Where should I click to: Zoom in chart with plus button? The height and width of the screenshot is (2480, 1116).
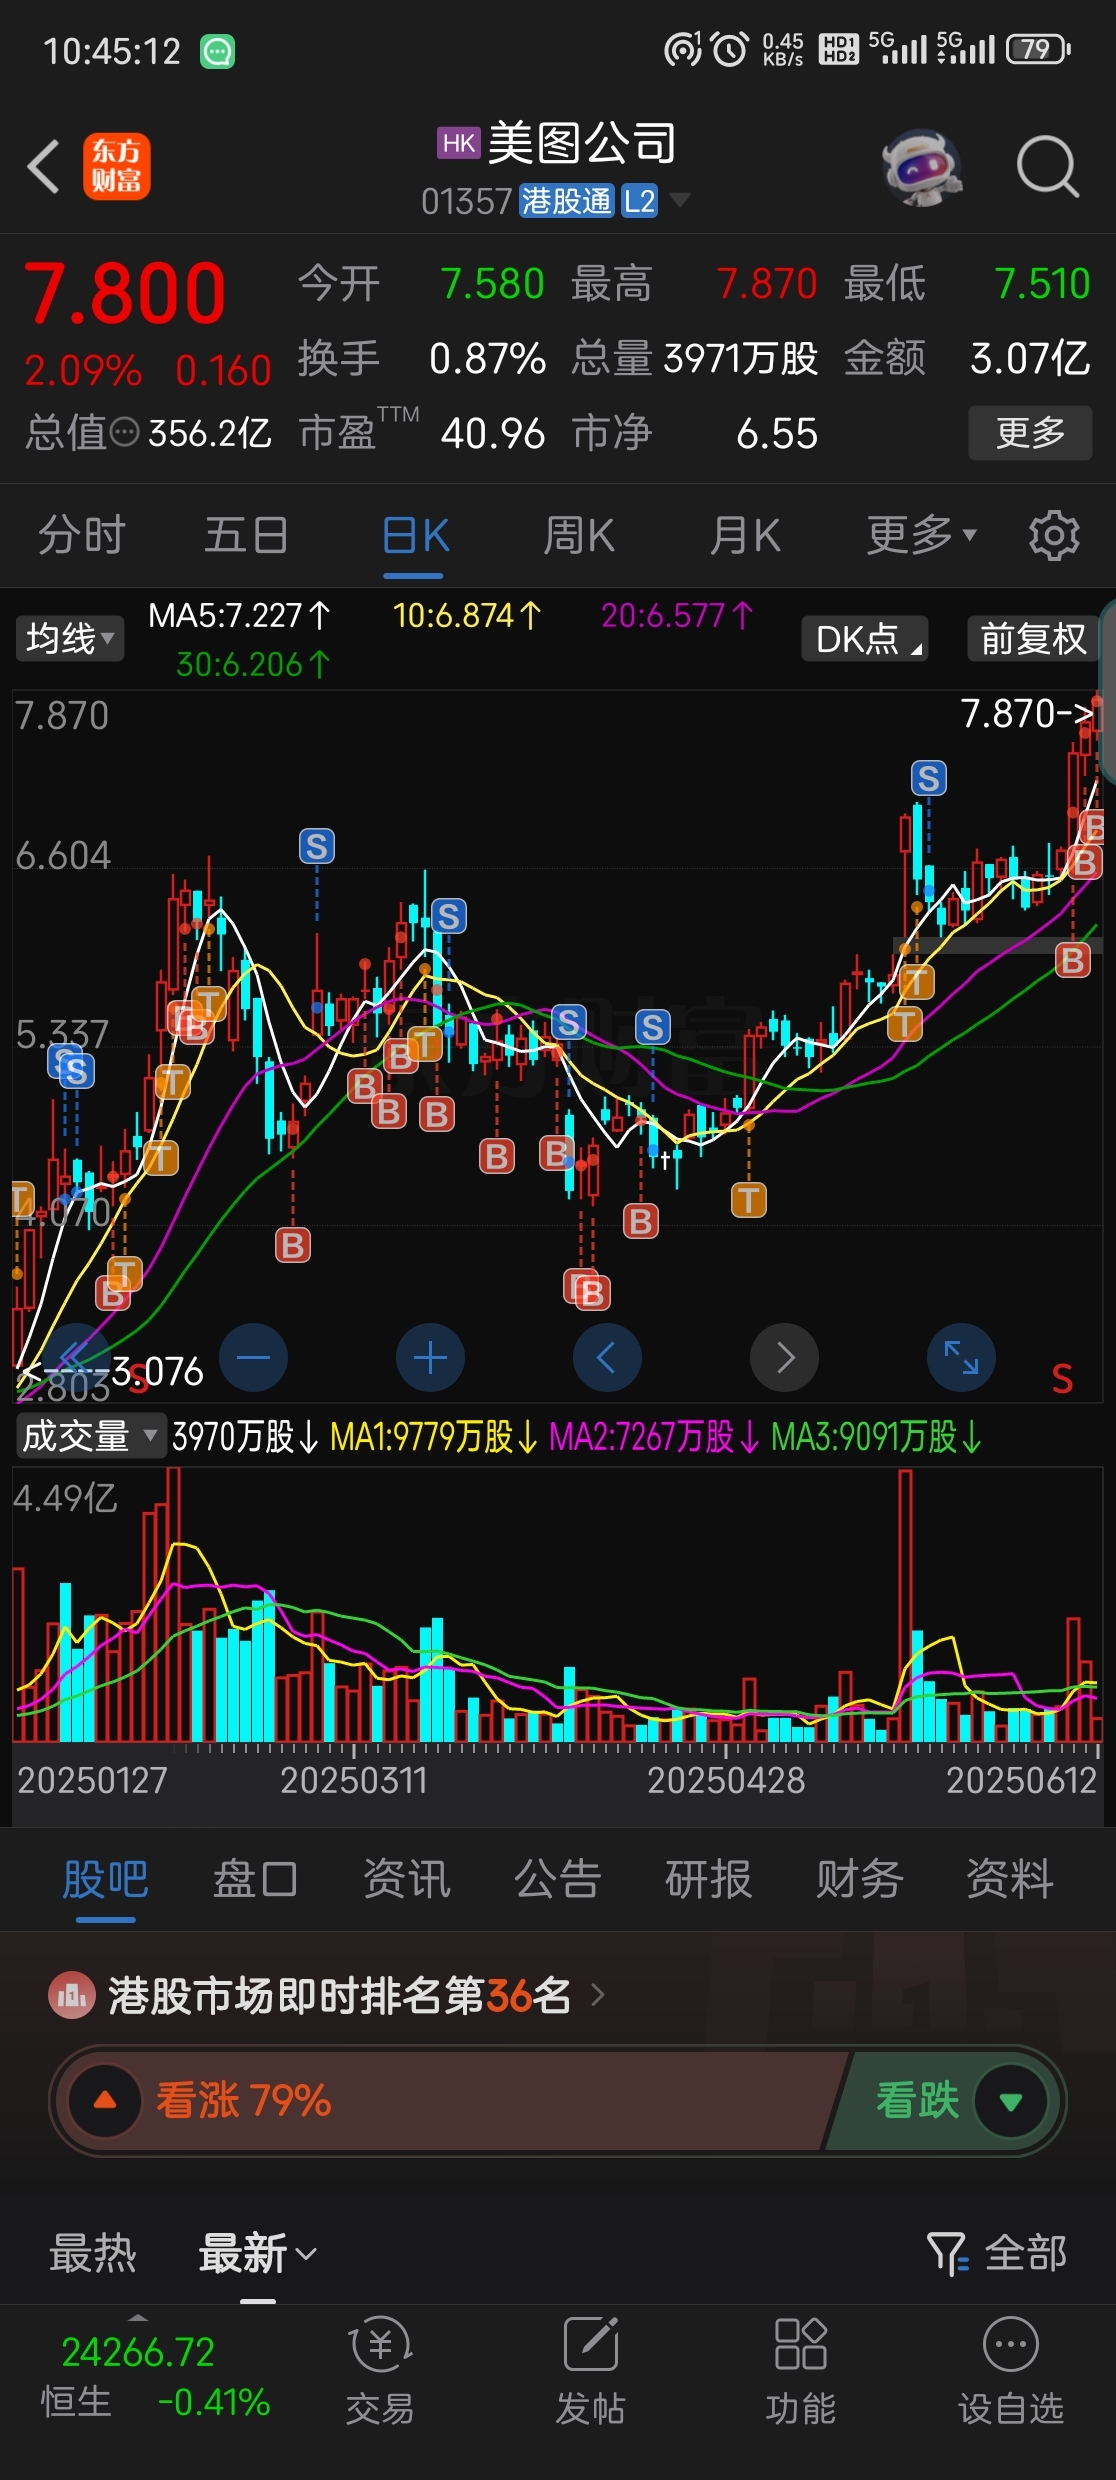pos(430,1357)
